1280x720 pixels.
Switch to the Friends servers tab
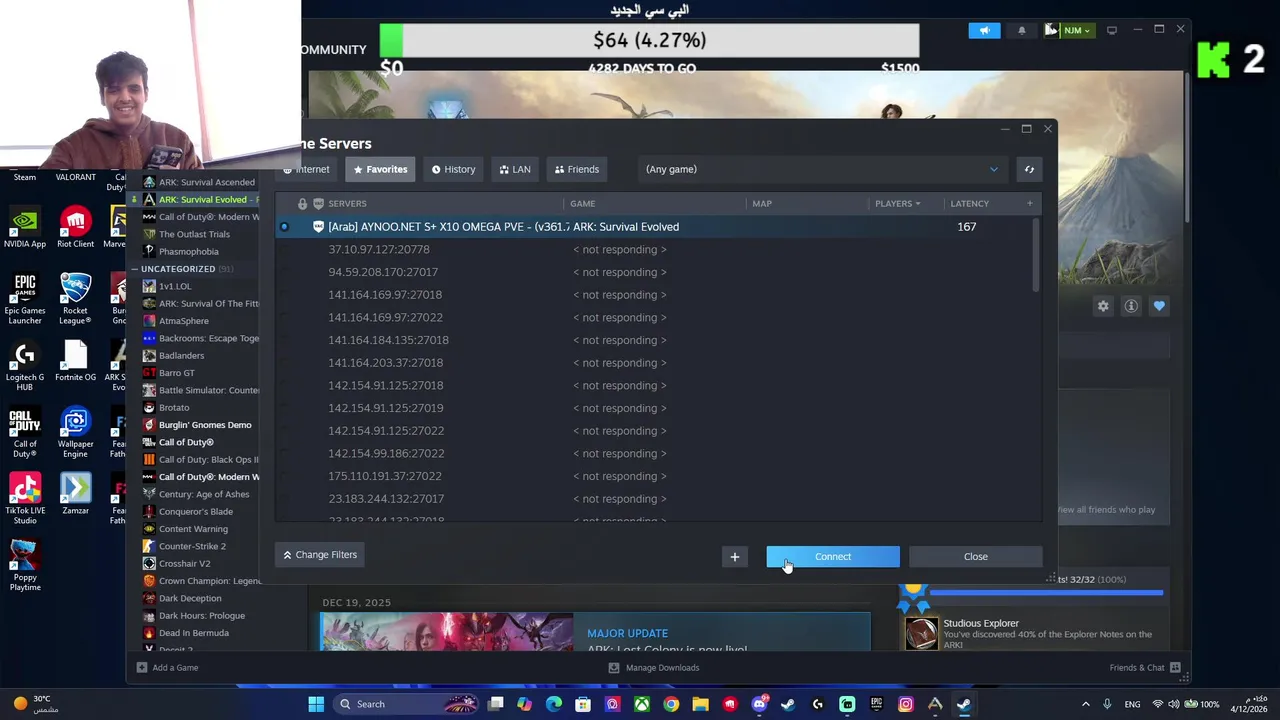pos(577,169)
